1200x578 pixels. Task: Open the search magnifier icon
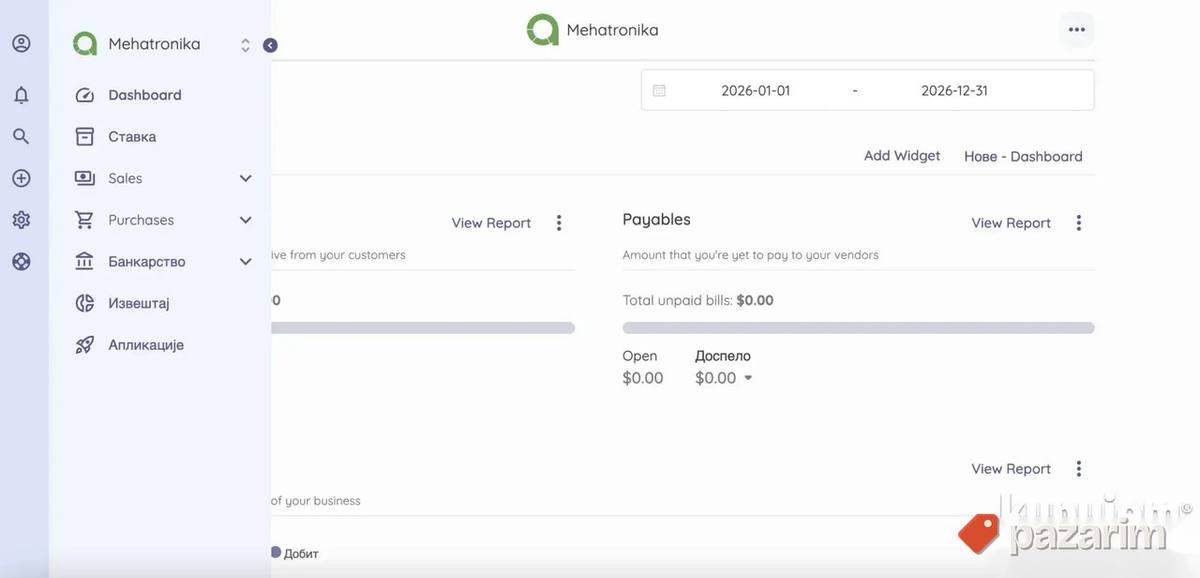(21, 136)
